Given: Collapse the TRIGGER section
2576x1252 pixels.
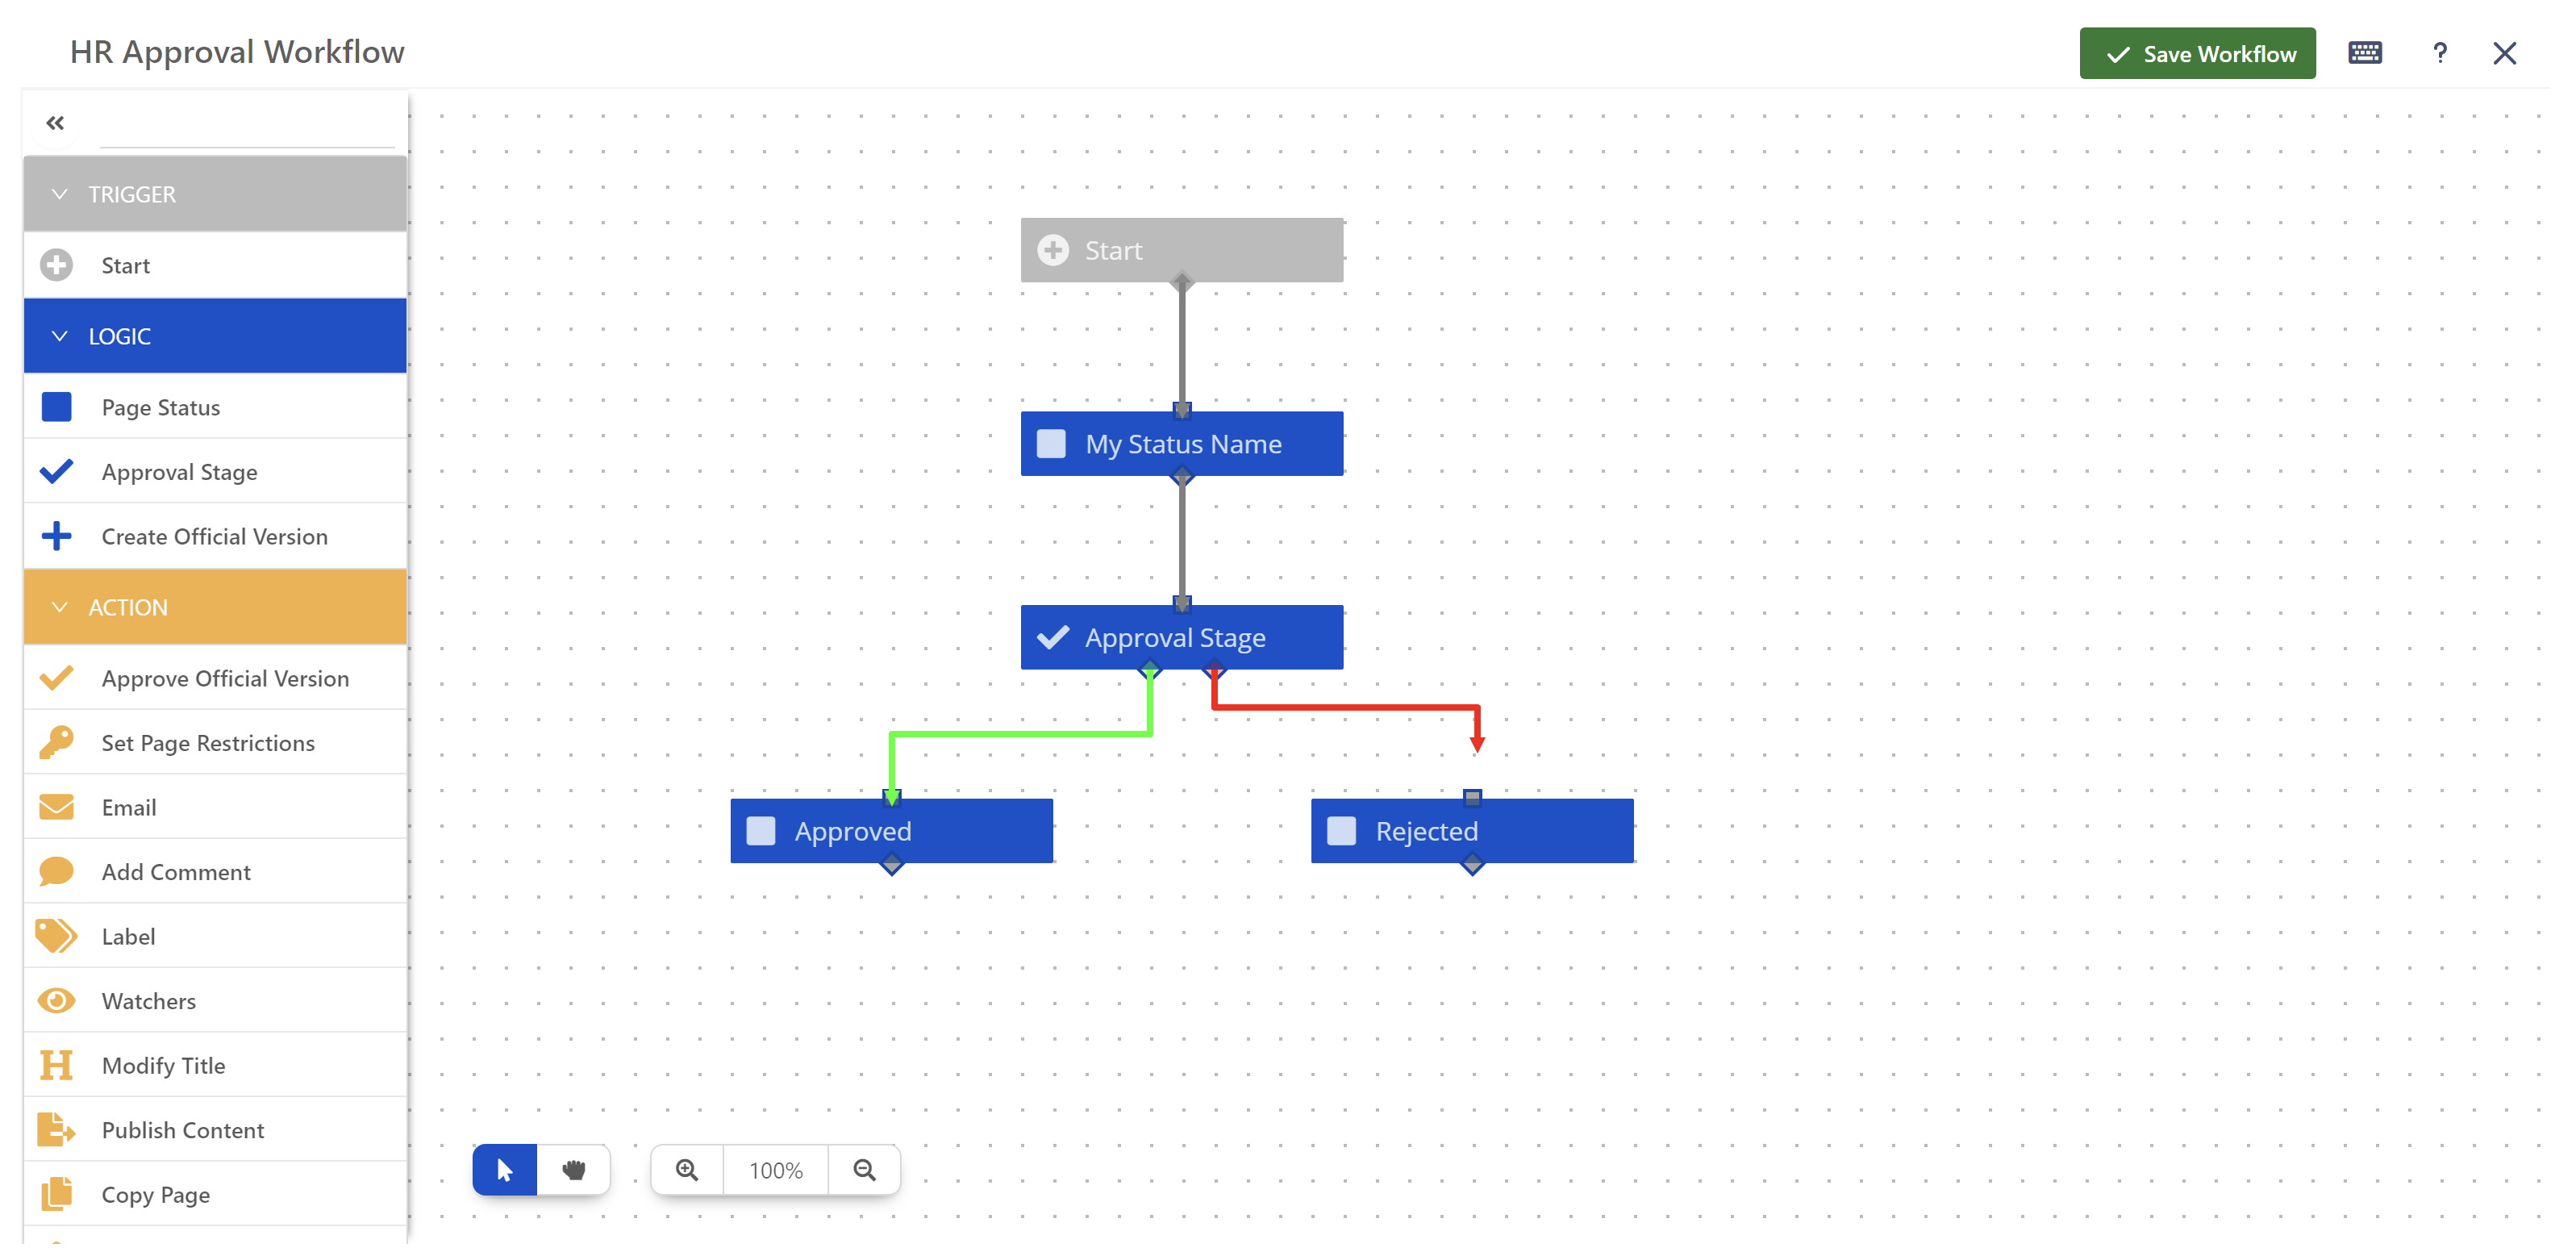Looking at the screenshot, I should pyautogui.click(x=57, y=192).
